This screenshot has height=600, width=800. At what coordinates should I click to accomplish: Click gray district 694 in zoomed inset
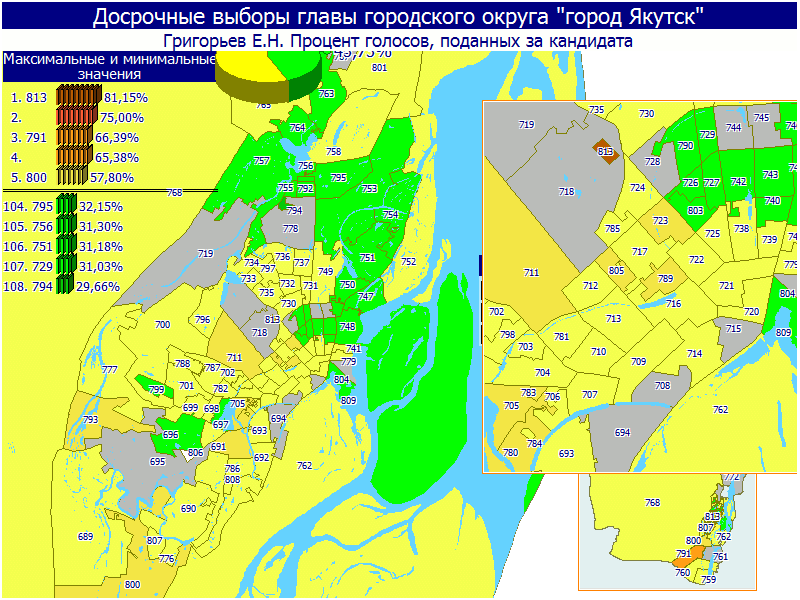tap(622, 432)
